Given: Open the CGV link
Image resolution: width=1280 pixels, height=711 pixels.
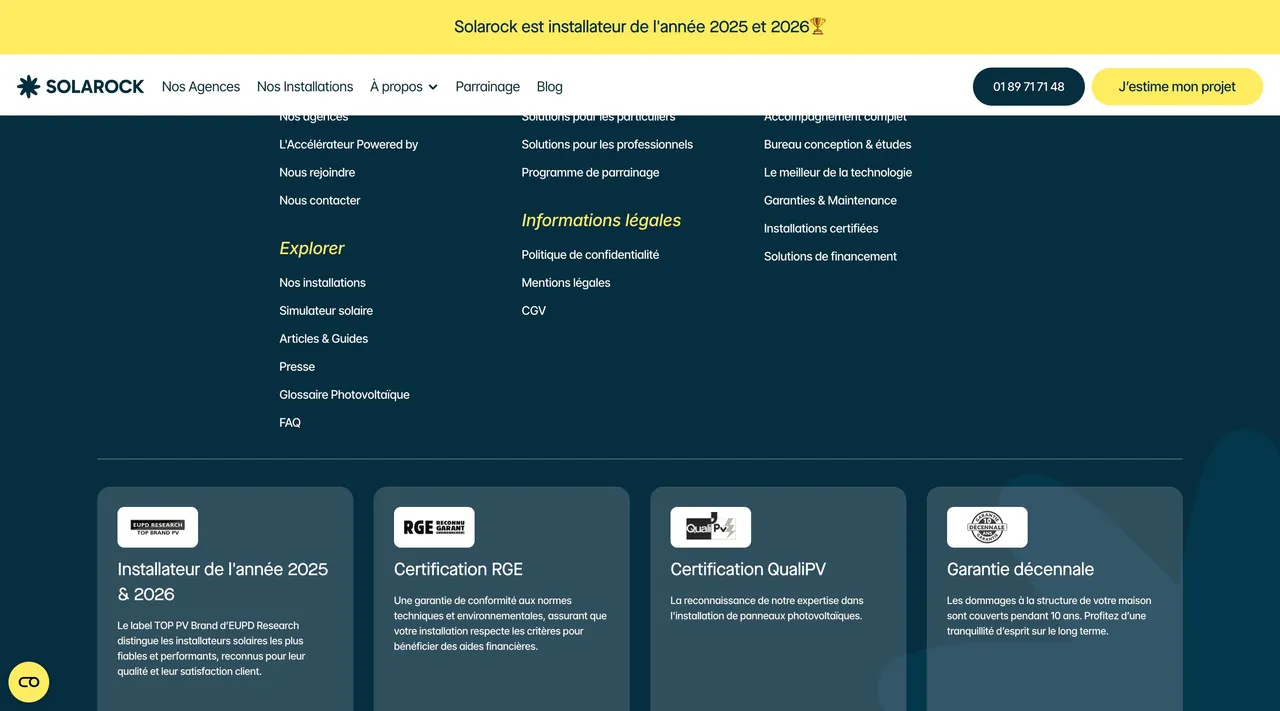Looking at the screenshot, I should pyautogui.click(x=534, y=311).
